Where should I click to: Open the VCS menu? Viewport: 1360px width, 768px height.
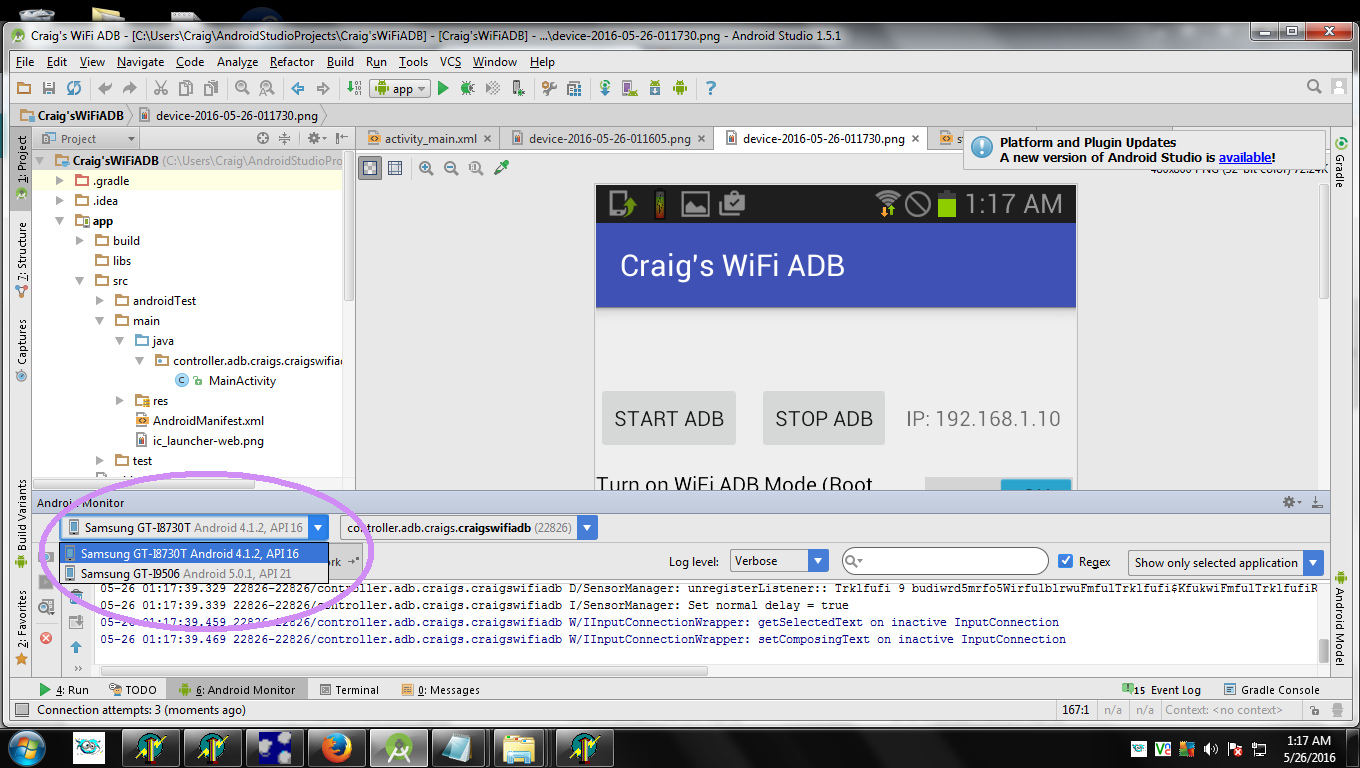coord(450,62)
